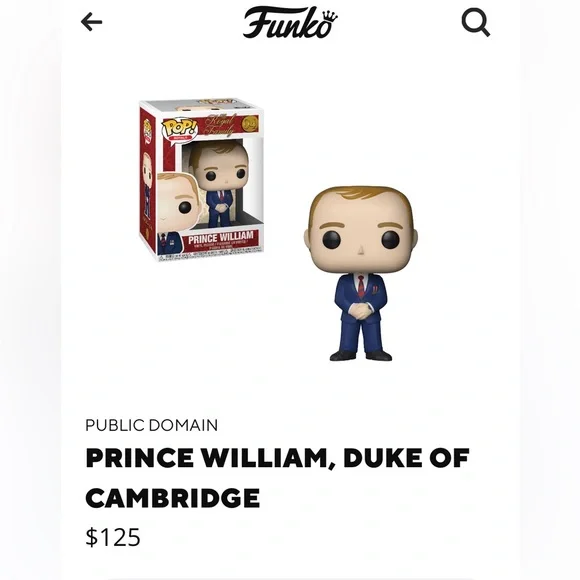Click the figure's red tie

[x=361, y=287]
